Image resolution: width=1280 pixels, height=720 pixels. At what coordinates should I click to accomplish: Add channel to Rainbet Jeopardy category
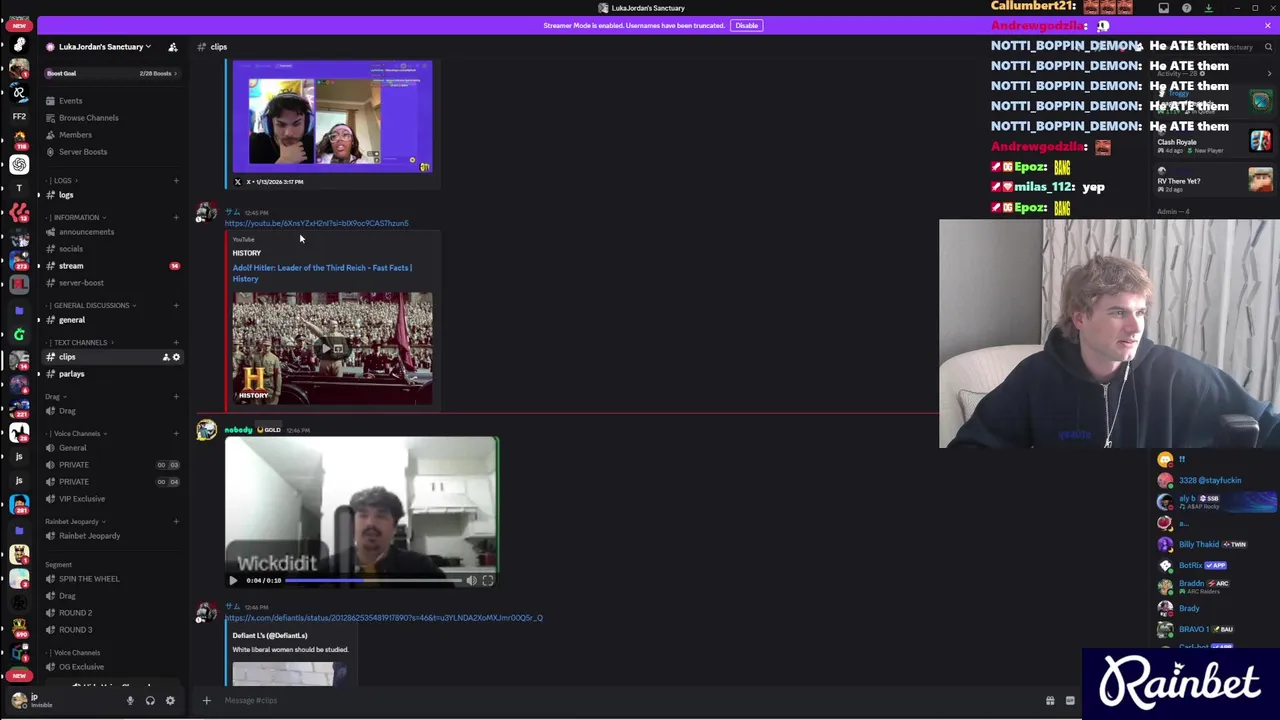coord(176,522)
